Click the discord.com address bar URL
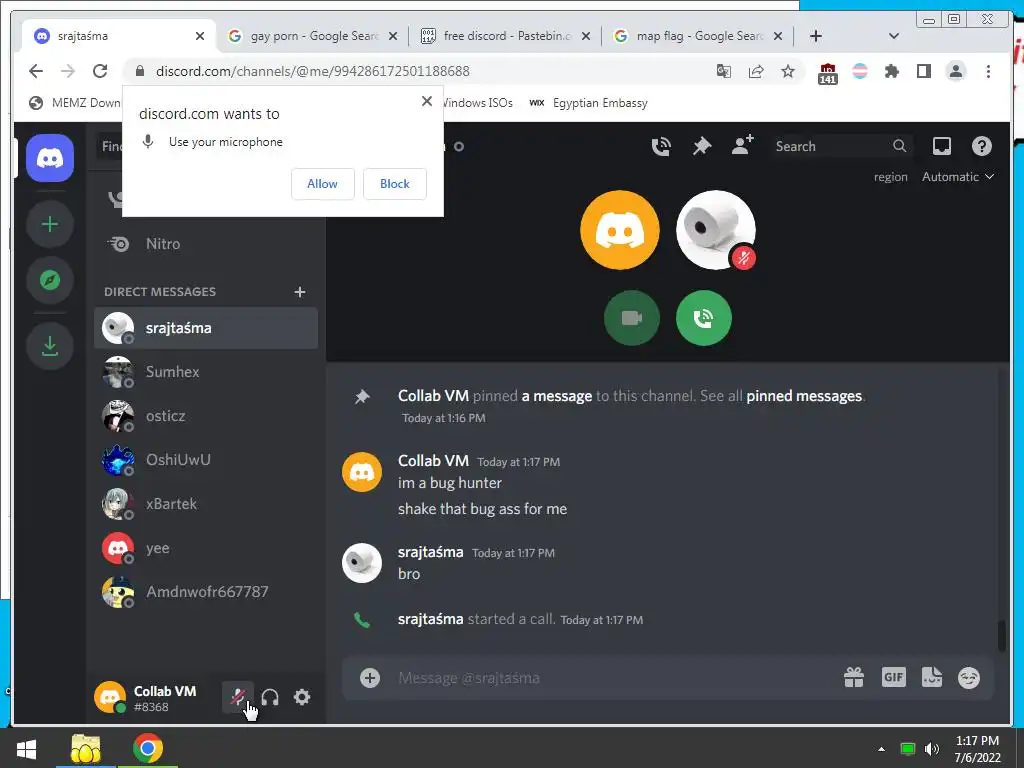The width and height of the screenshot is (1024, 768). pyautogui.click(x=313, y=71)
